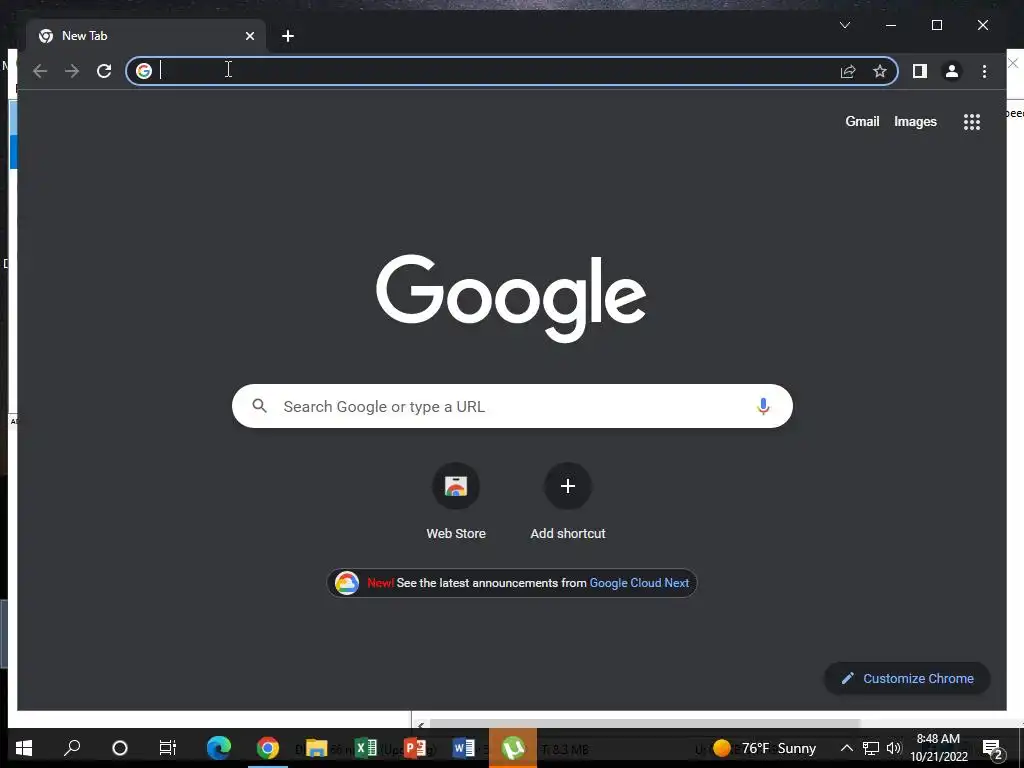The height and width of the screenshot is (768, 1024).
Task: Open the Windows Start menu
Action: coord(24,748)
